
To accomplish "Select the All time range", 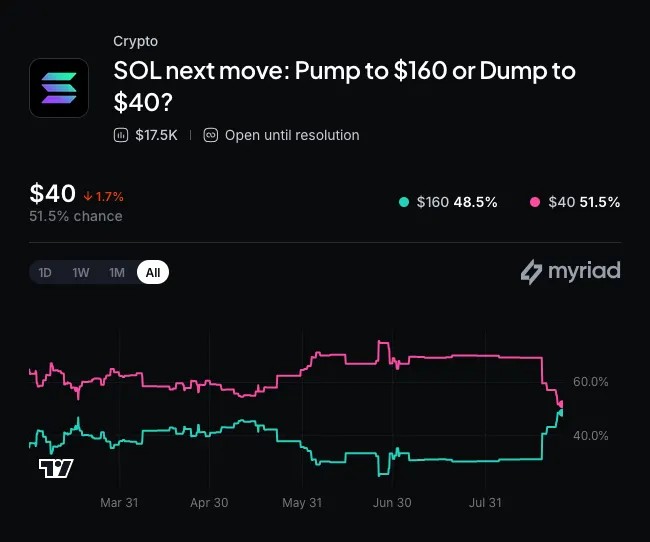I will (x=153, y=272).
